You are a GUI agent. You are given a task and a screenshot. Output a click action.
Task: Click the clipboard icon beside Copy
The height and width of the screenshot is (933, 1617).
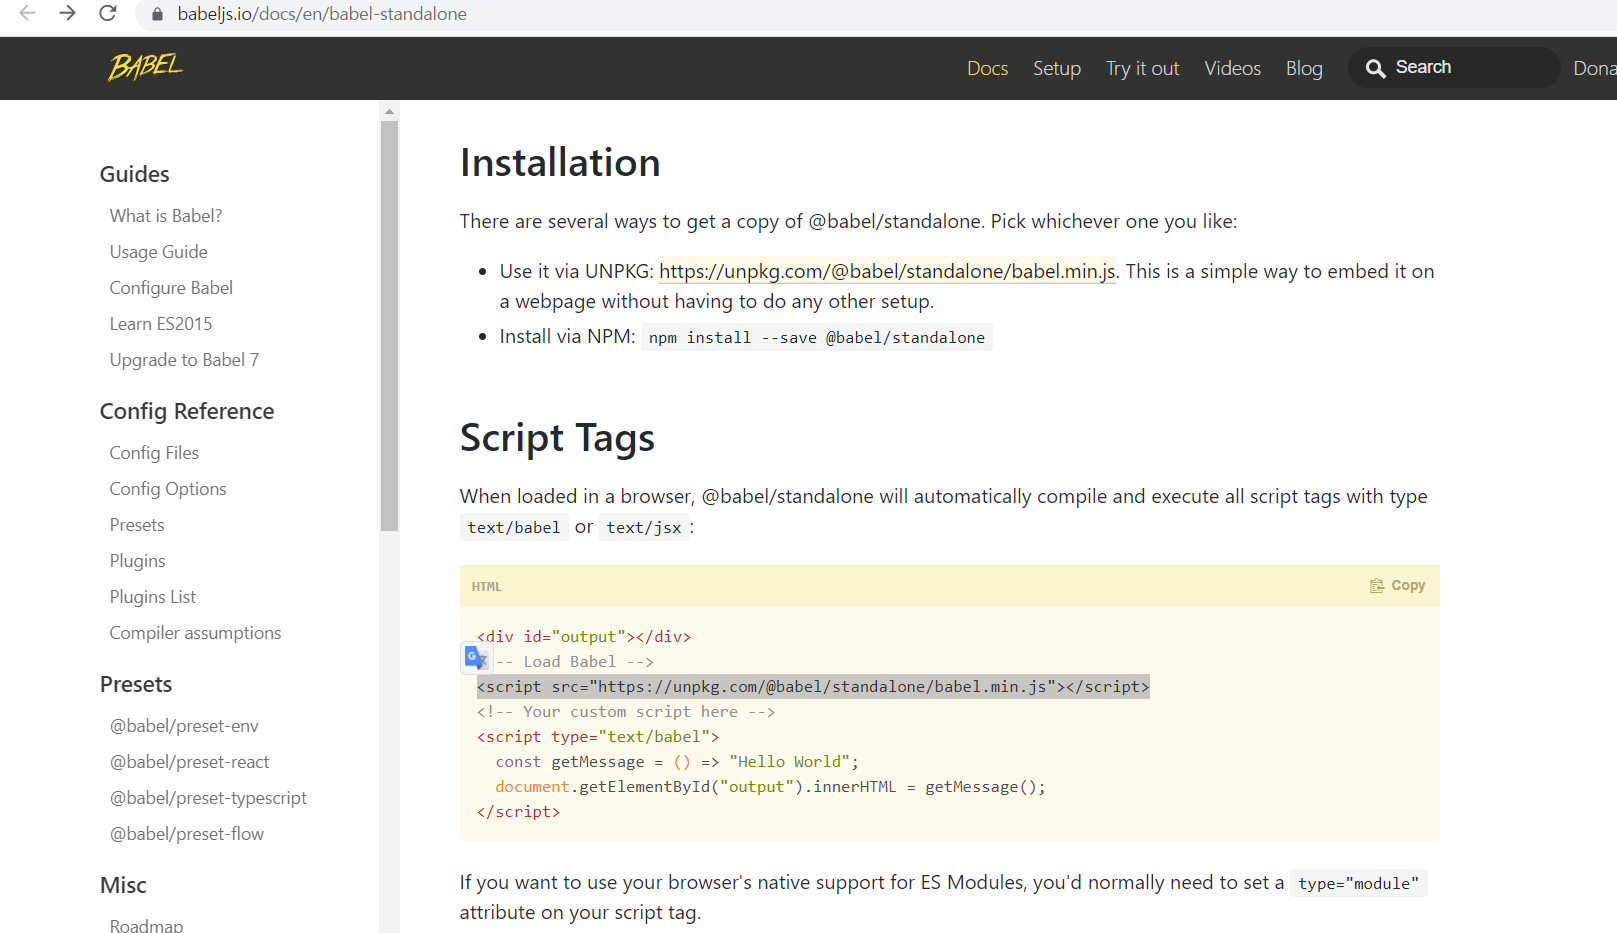[x=1377, y=586]
